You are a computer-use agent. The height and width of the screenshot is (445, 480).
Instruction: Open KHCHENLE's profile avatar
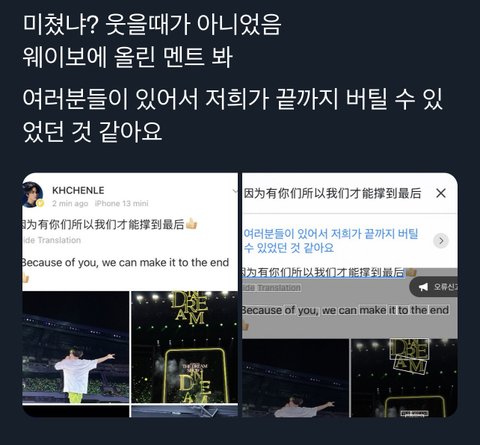click(33, 195)
